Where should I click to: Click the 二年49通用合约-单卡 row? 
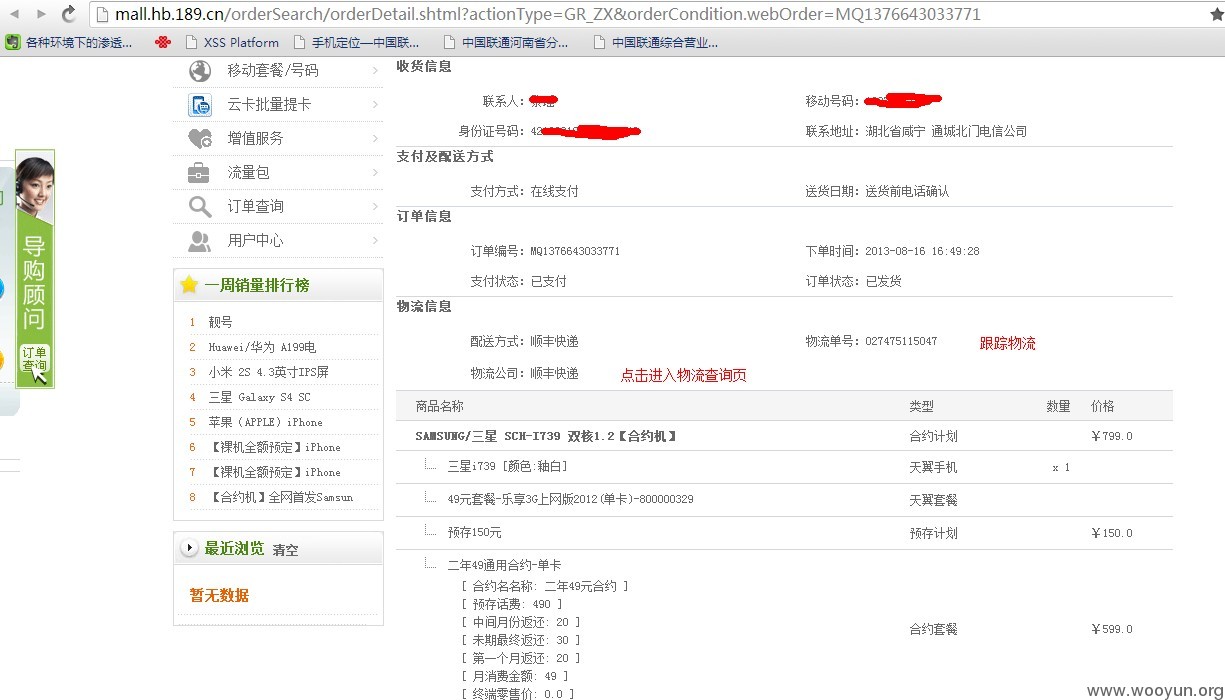pyautogui.click(x=504, y=565)
